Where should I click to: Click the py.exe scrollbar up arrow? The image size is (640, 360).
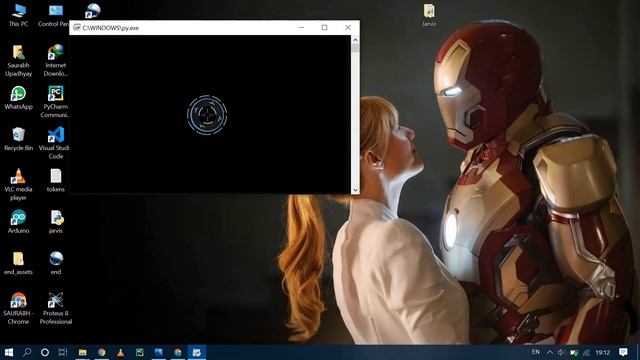(x=355, y=40)
